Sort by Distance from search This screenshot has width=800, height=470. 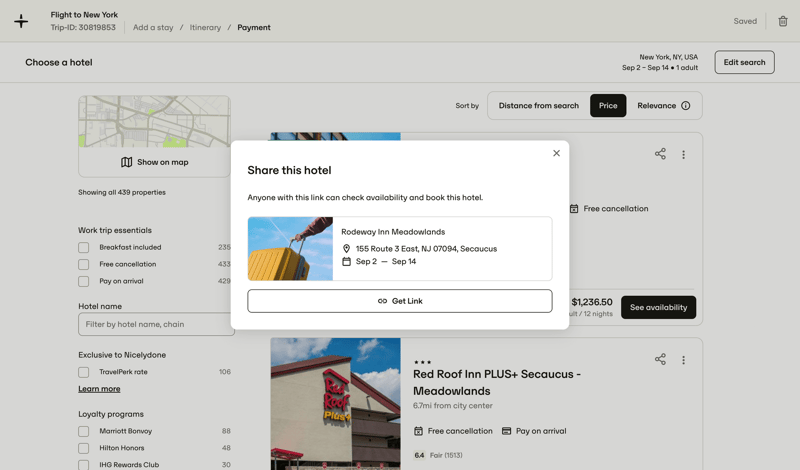coord(539,106)
